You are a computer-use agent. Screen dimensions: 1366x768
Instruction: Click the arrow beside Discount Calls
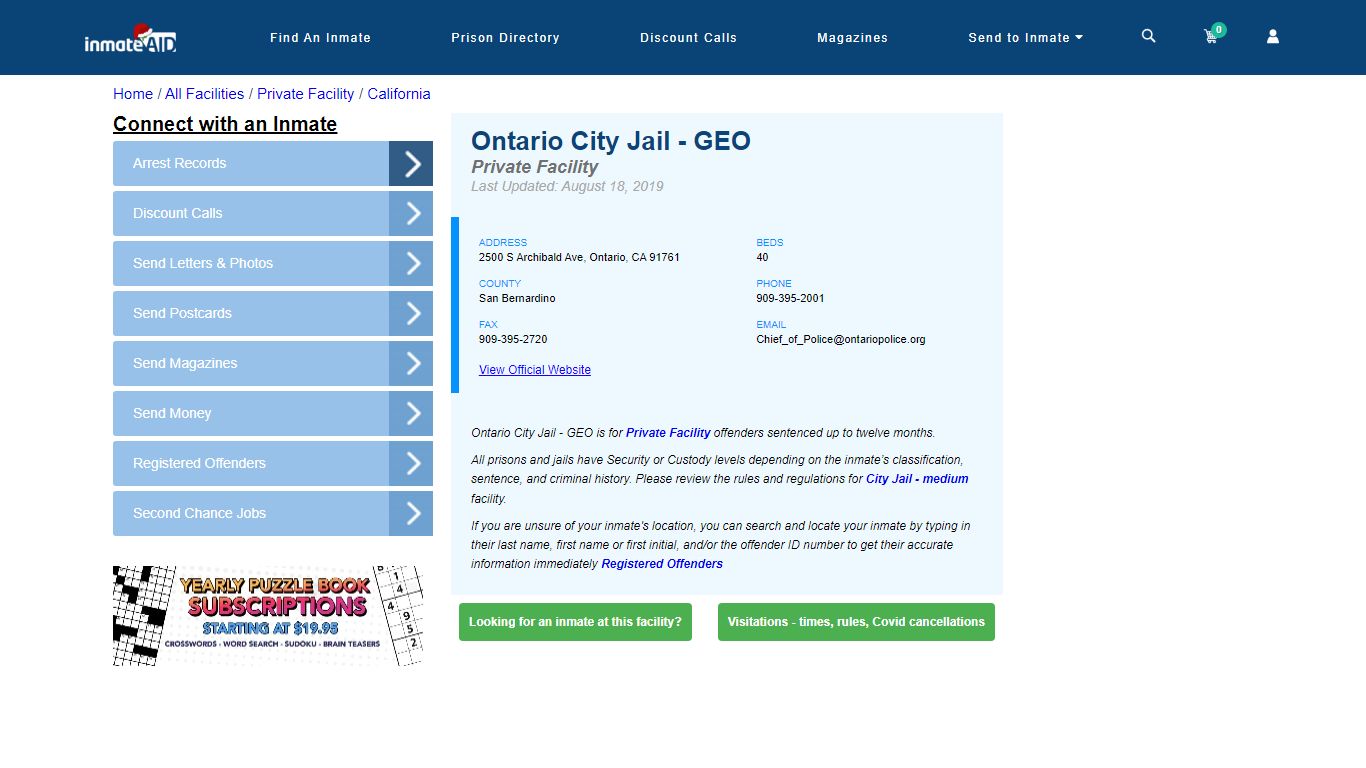[411, 213]
